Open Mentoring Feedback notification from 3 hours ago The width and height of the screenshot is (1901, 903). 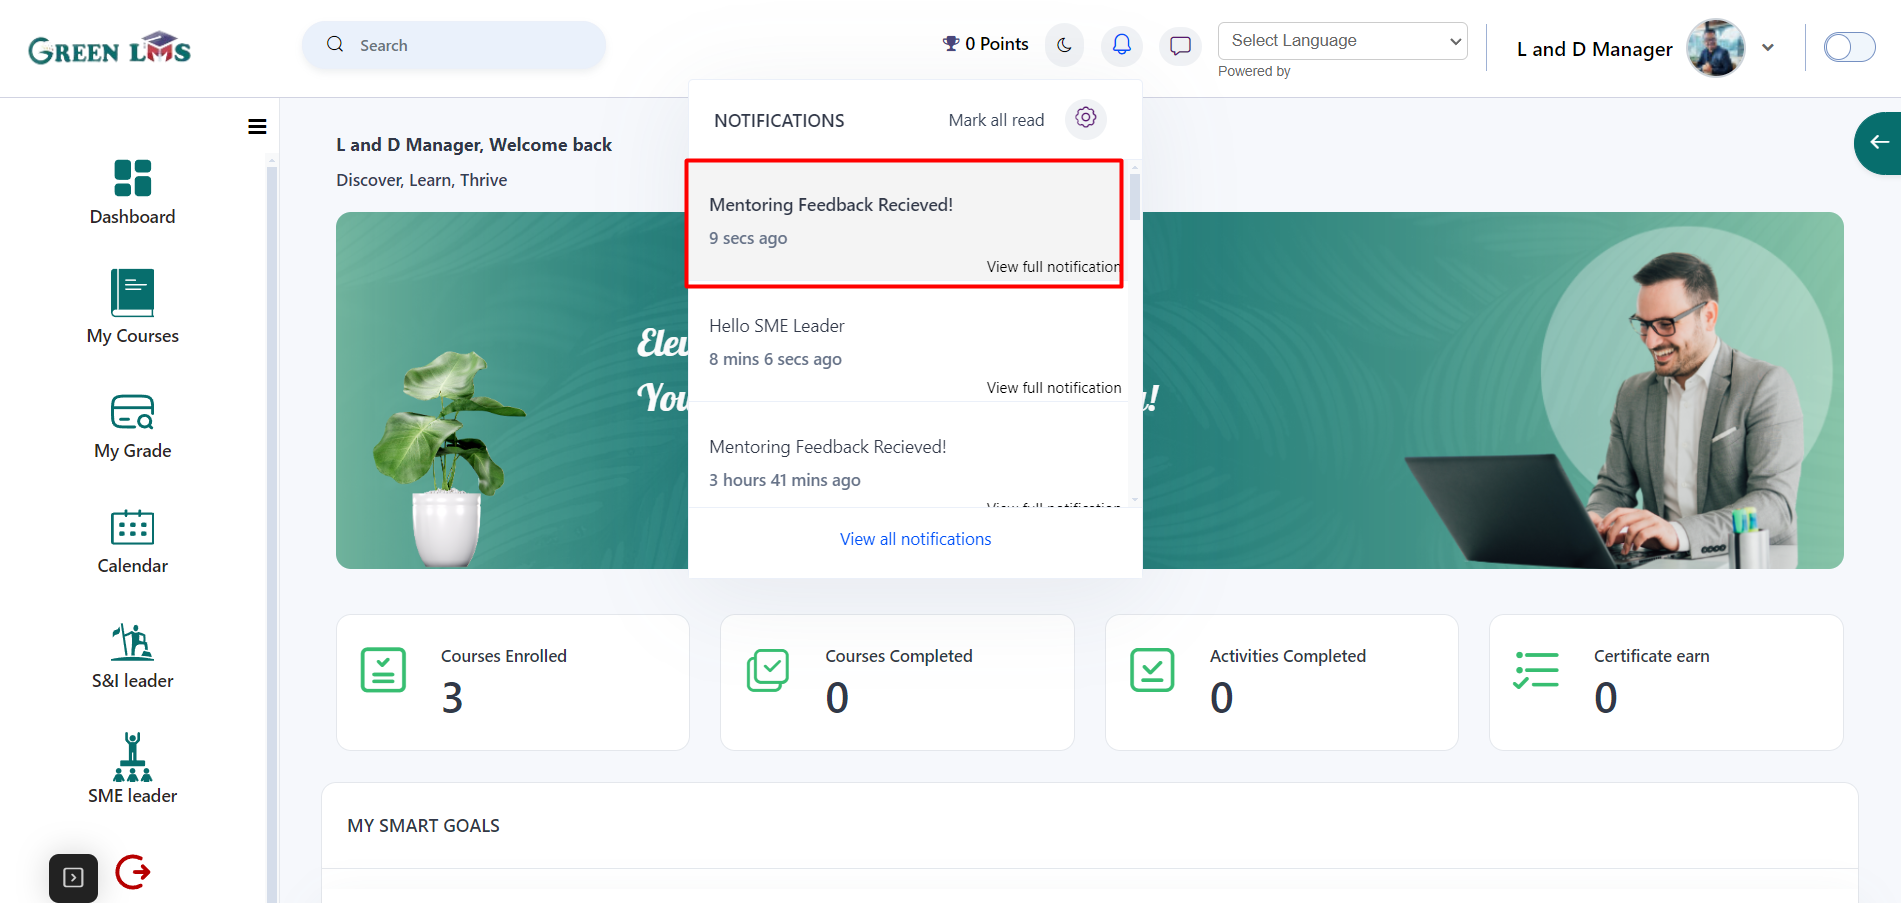[x=908, y=455]
